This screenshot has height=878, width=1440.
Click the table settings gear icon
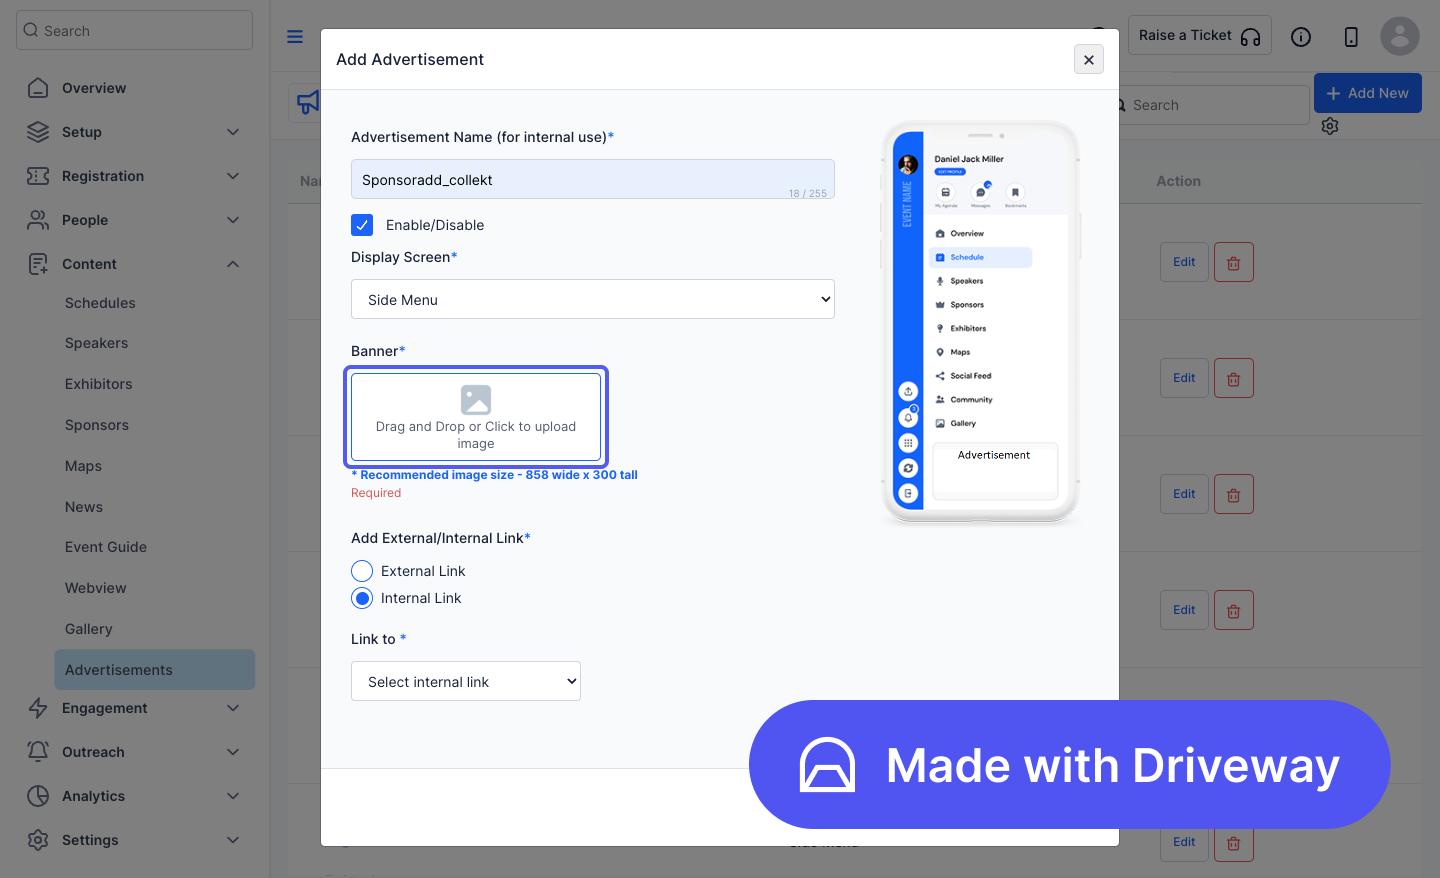point(1330,126)
